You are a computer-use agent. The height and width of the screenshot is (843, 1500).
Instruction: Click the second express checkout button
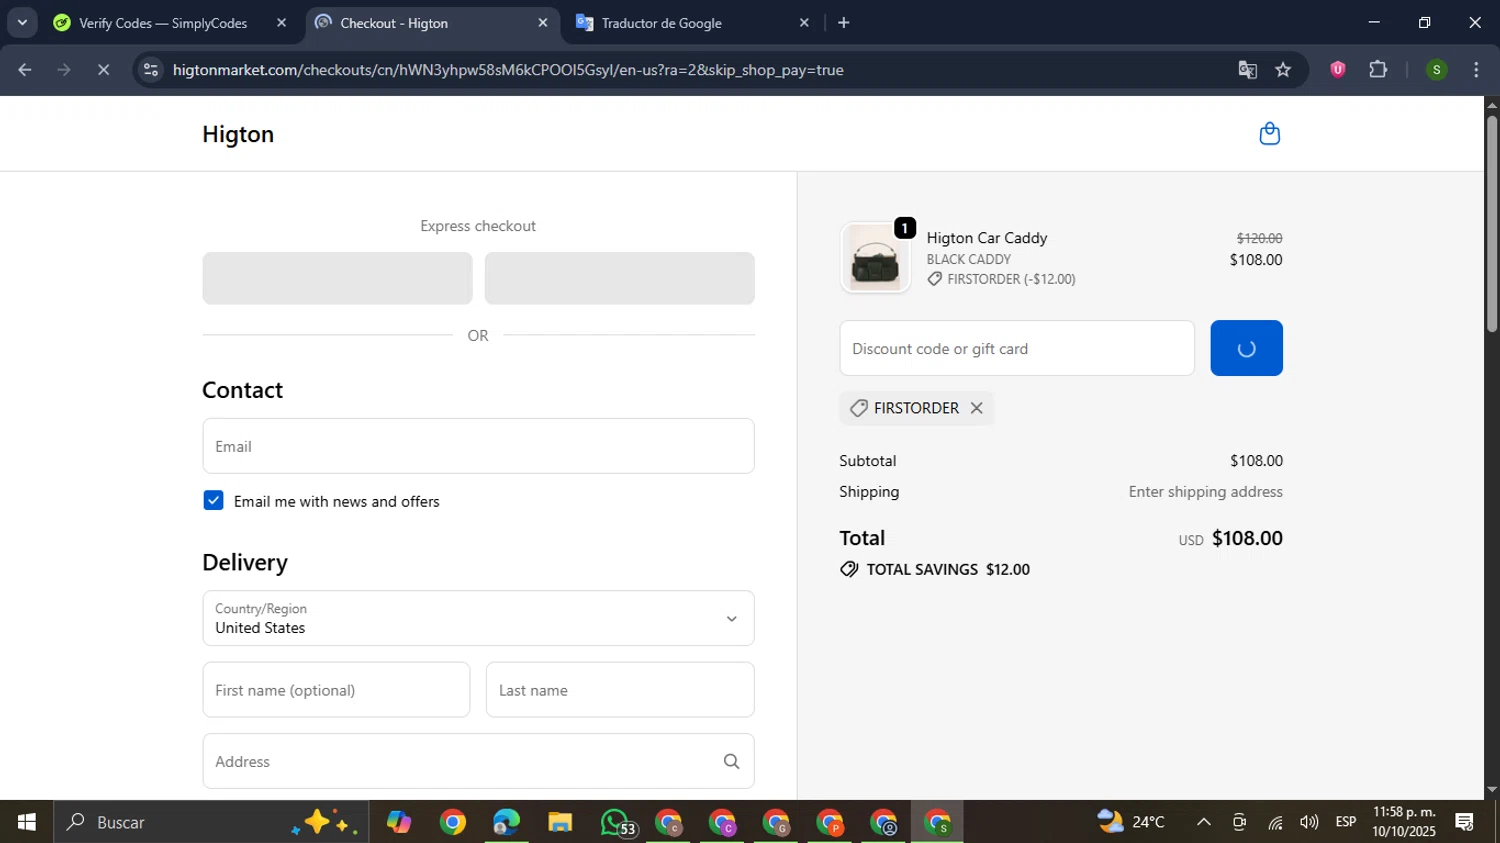pyautogui.click(x=619, y=278)
